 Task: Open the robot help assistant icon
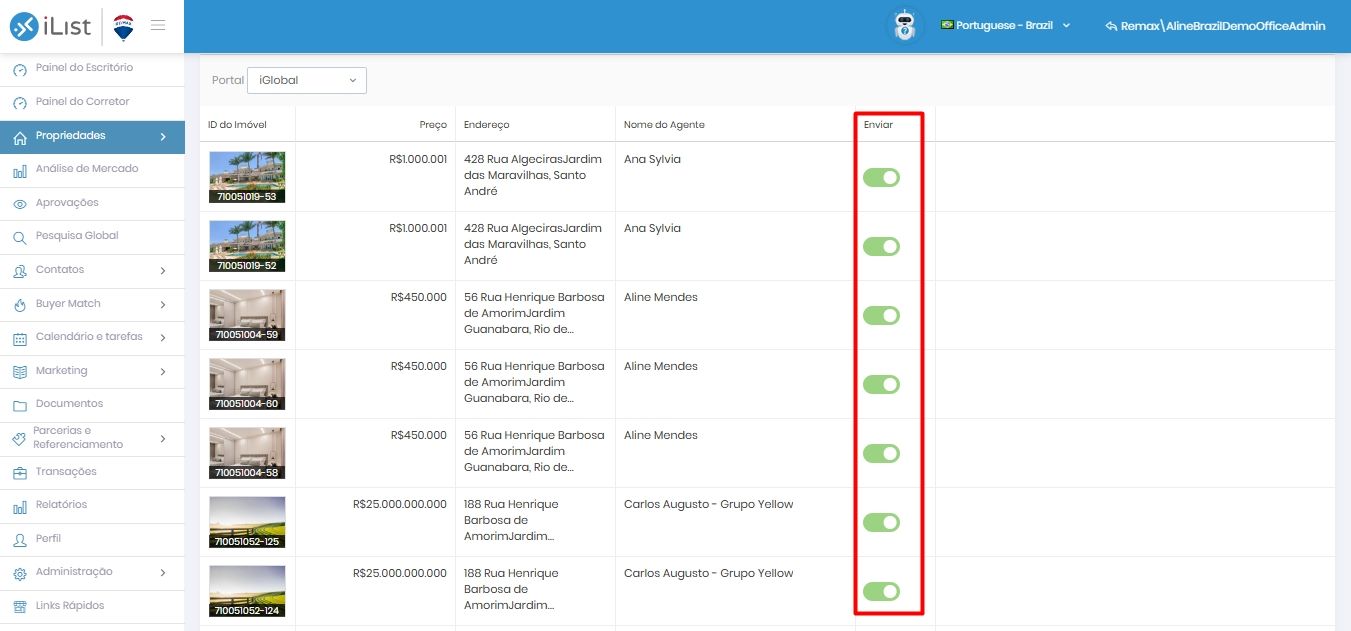point(905,26)
